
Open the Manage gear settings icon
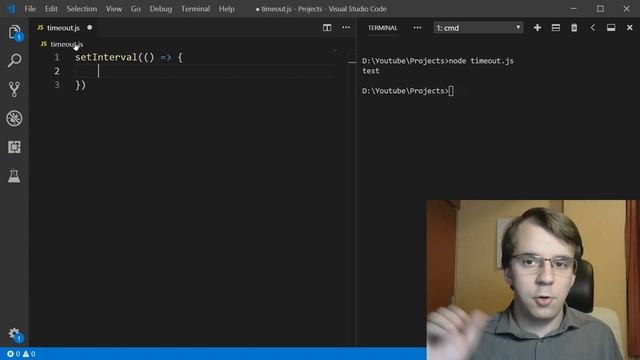[x=14, y=334]
